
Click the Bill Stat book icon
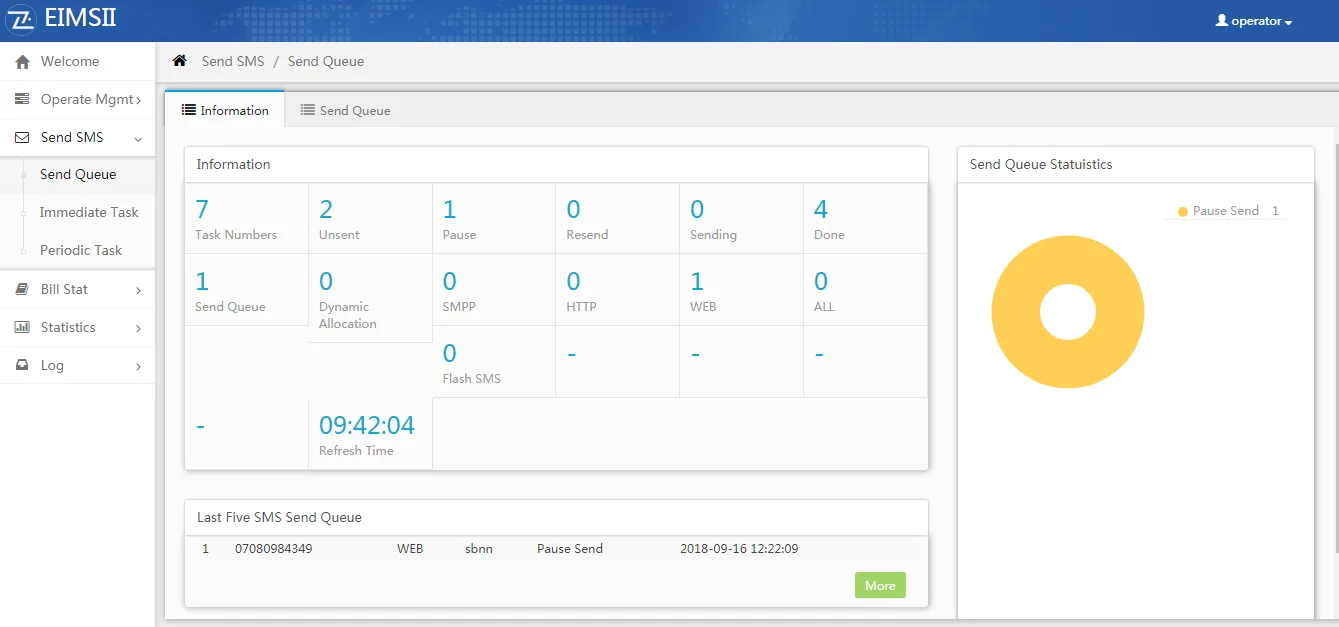[22, 289]
